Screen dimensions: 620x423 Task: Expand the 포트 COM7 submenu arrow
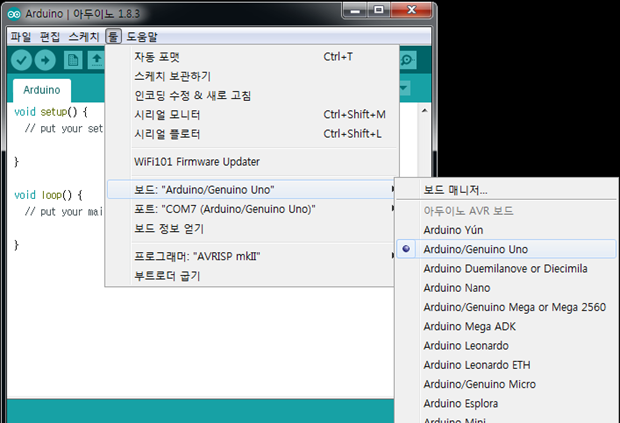pyautogui.click(x=393, y=208)
